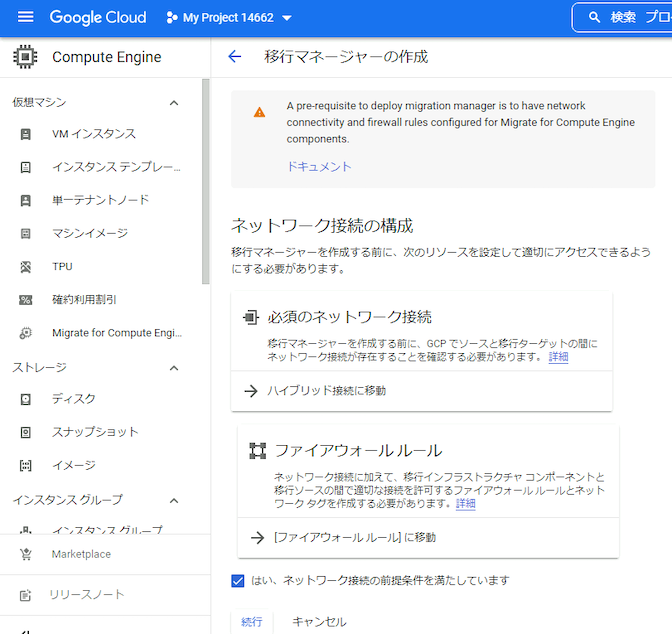Collapse the インスタンス グループ section
This screenshot has height=634, width=672.
tap(174, 500)
